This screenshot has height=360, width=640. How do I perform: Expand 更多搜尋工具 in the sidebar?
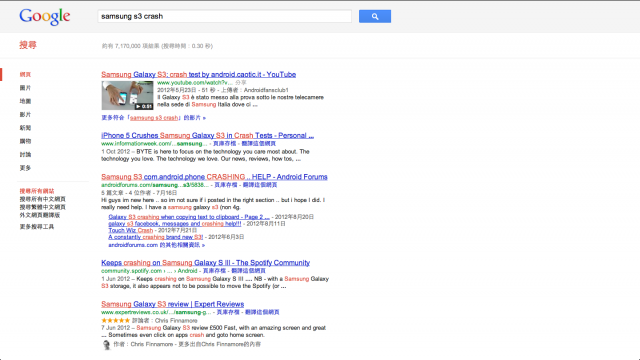(37, 227)
